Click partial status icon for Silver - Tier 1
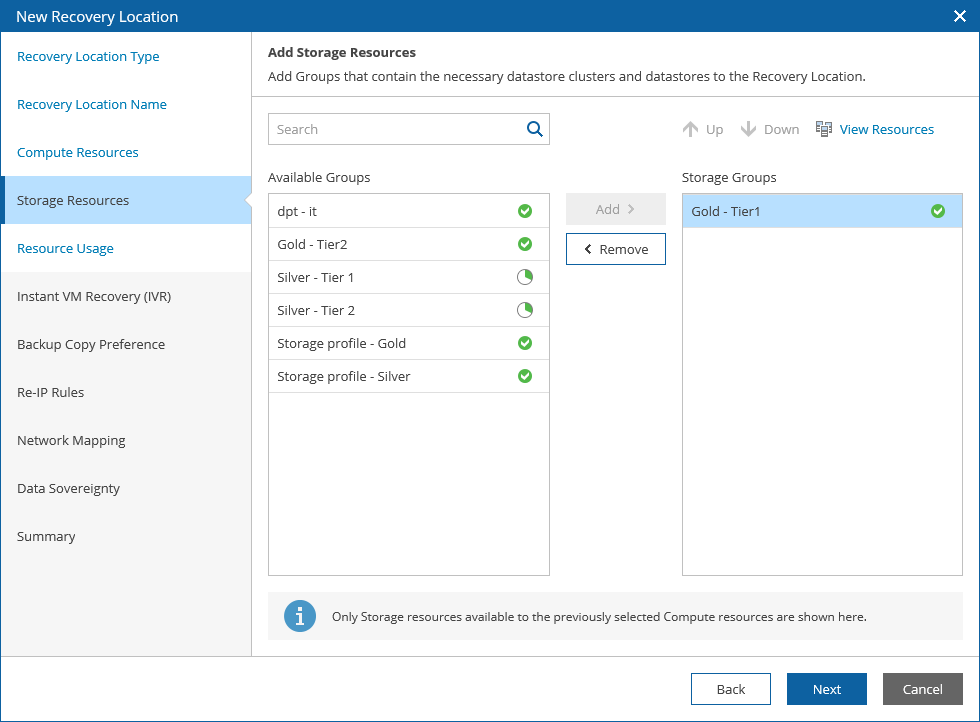This screenshot has width=980, height=722. click(x=525, y=277)
